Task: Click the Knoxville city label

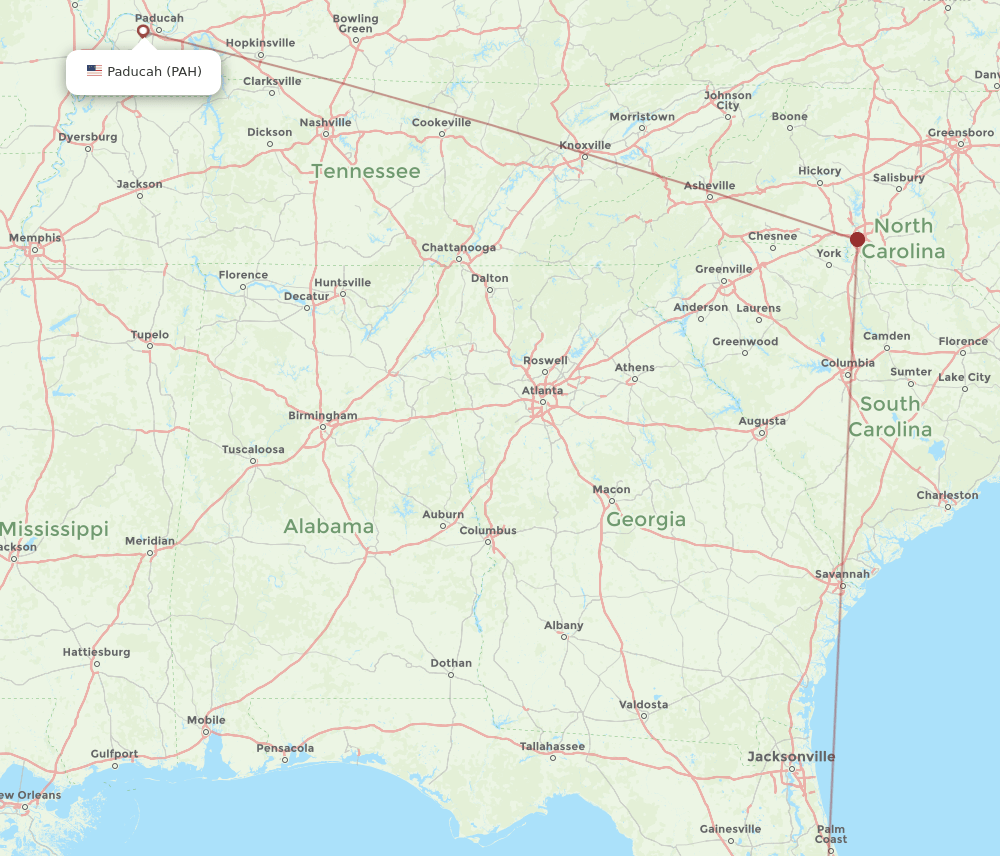Action: point(585,145)
